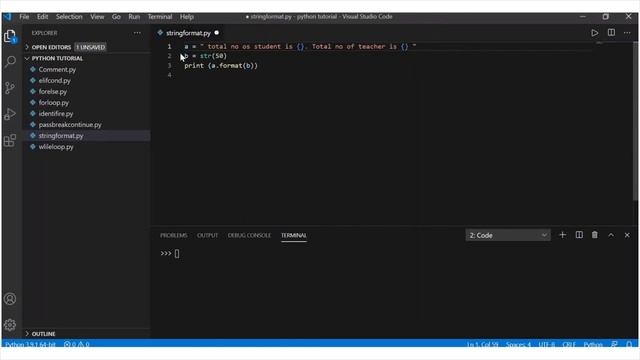Open forelse.py in the explorer
Viewport: 640px width, 360px height.
point(53,92)
